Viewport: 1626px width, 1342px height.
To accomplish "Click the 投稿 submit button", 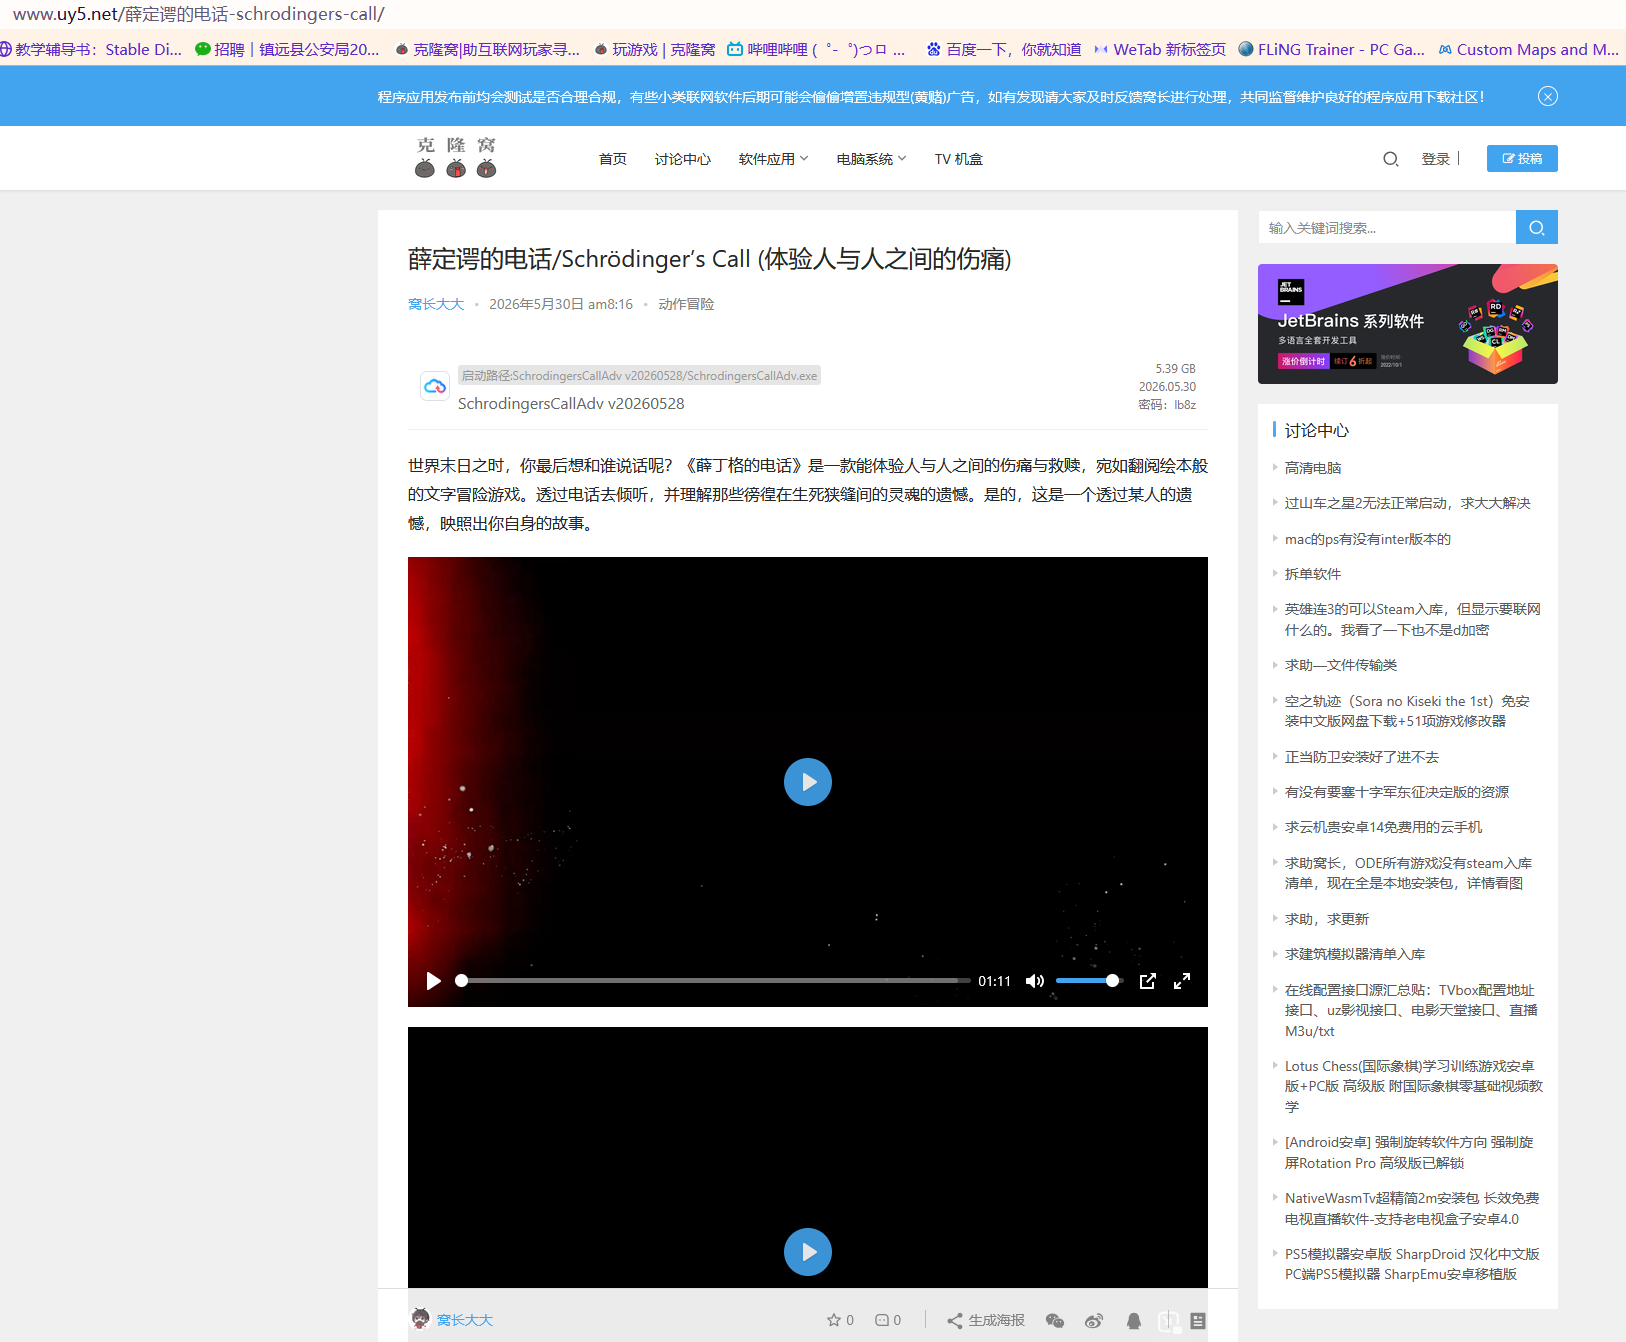I will [x=1522, y=158].
